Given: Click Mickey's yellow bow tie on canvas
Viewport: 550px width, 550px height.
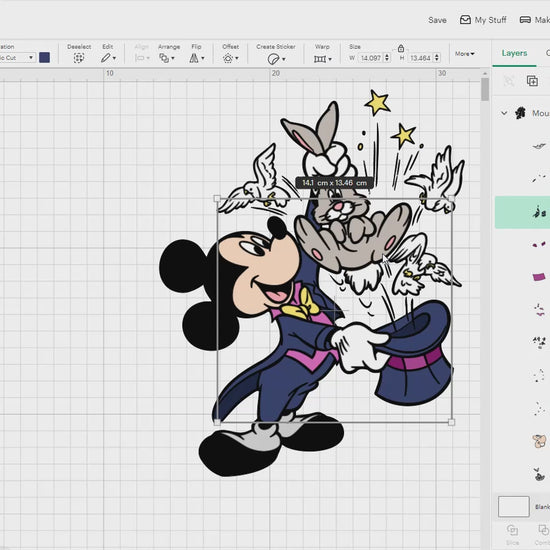Looking at the screenshot, I should (300, 304).
